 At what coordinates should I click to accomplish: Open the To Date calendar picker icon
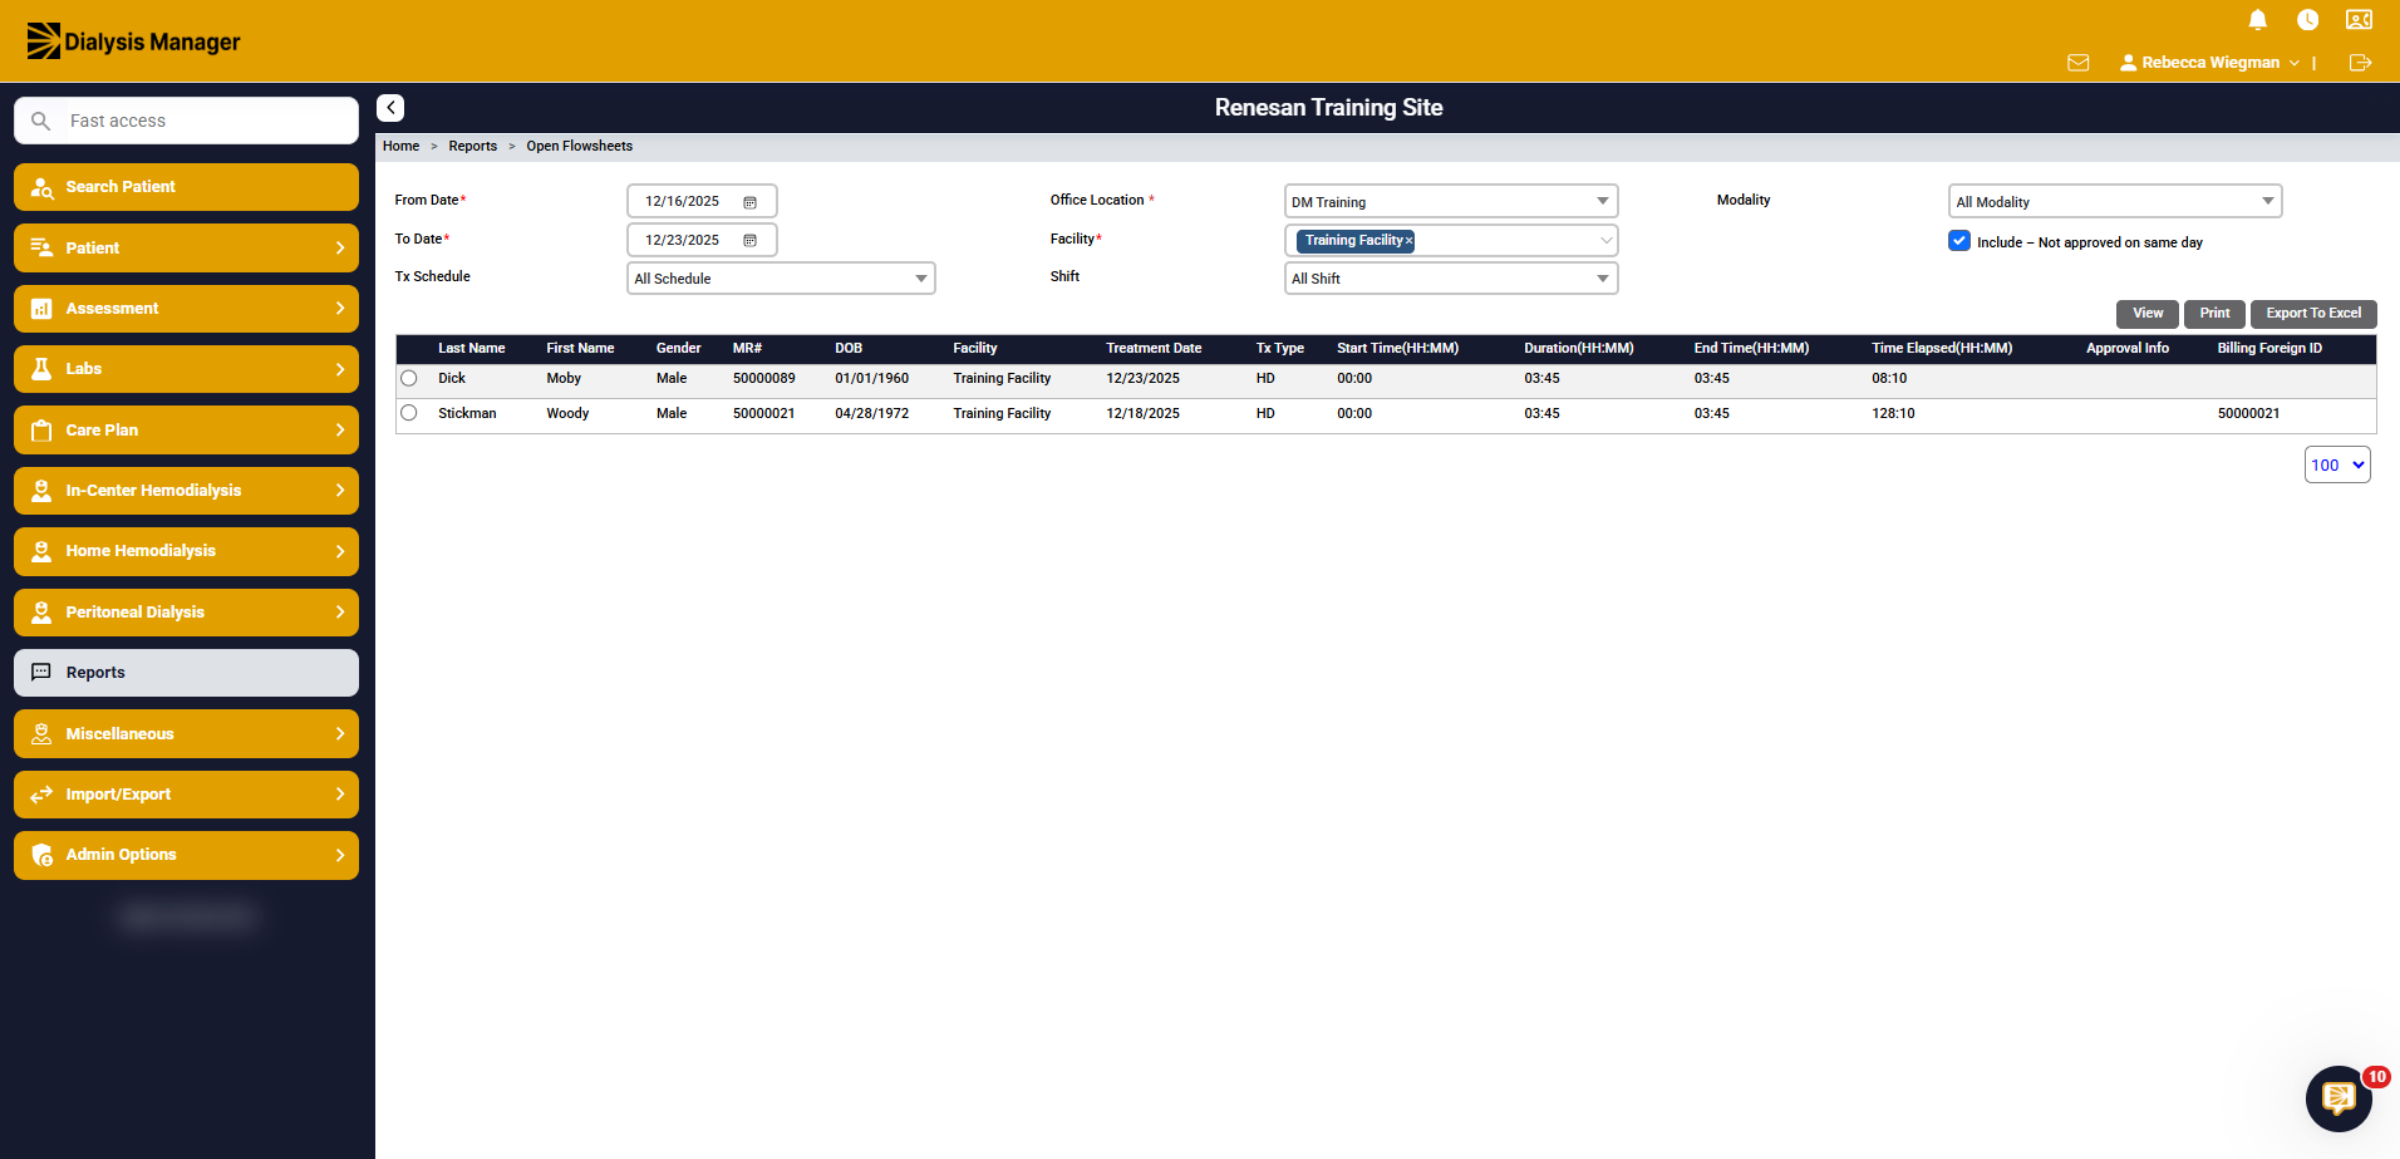(750, 240)
